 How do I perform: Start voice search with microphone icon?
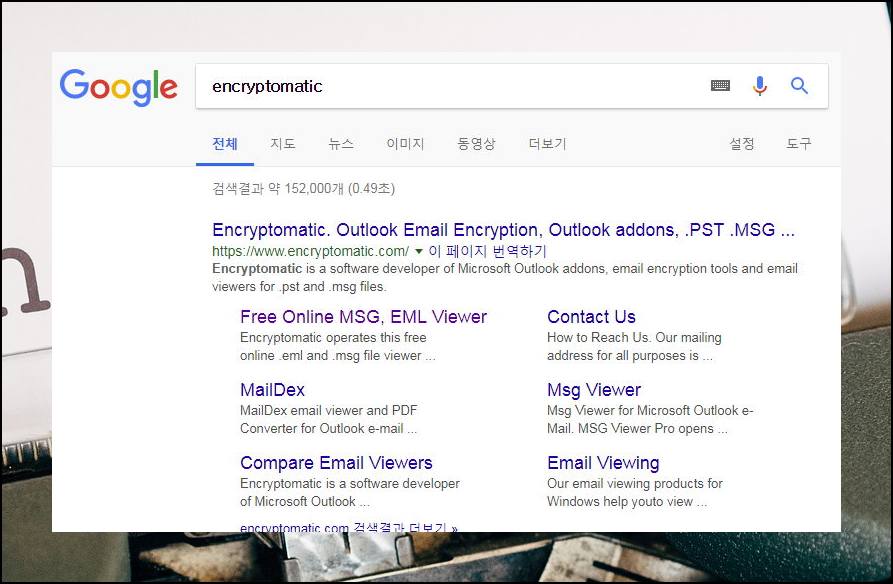click(760, 85)
